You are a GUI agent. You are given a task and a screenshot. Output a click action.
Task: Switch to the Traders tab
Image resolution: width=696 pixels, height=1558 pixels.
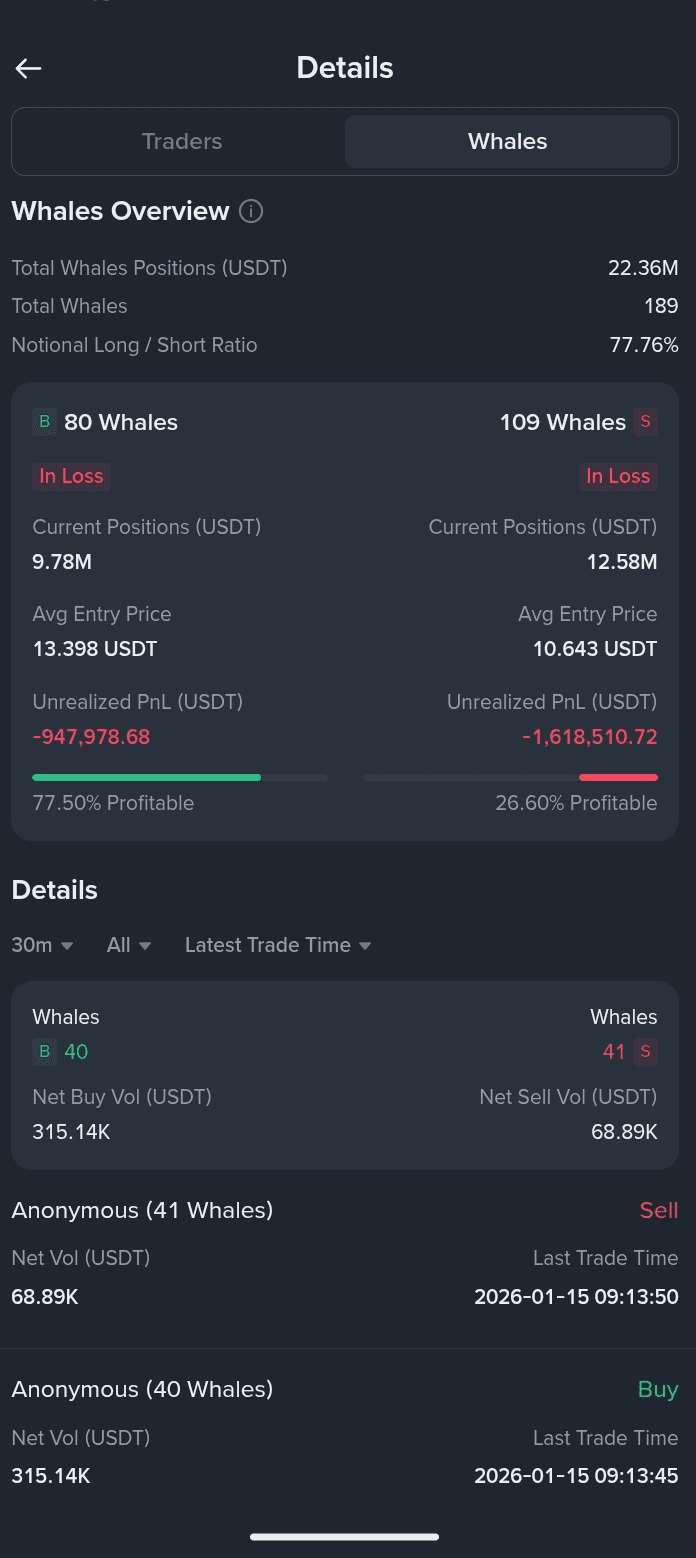[182, 141]
